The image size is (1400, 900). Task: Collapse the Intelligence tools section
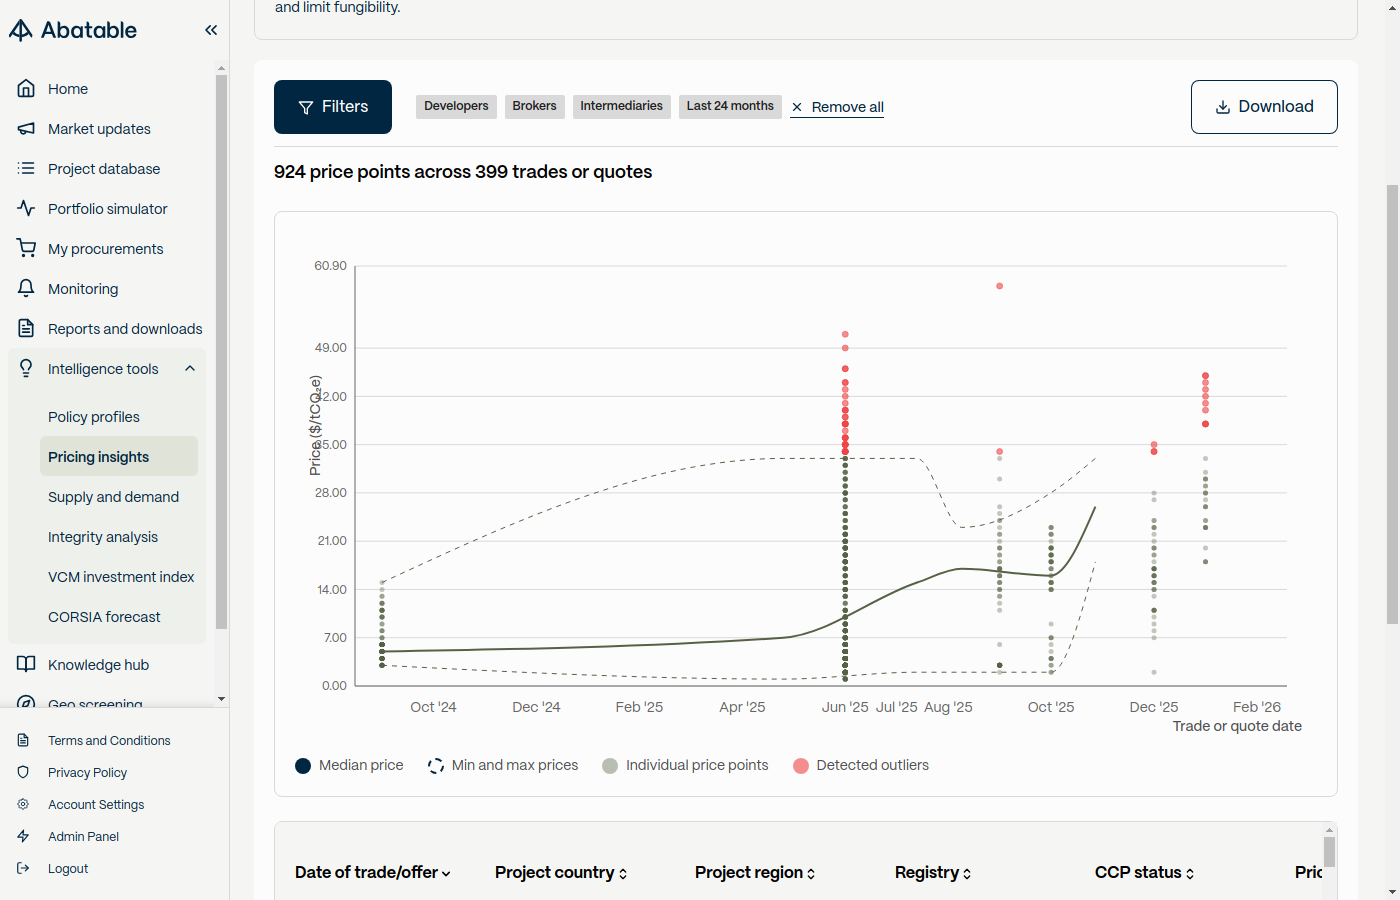(190, 369)
